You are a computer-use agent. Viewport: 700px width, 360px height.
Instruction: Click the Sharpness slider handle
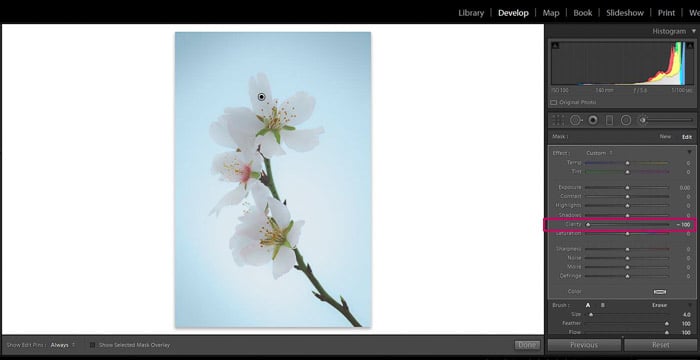tap(627, 249)
